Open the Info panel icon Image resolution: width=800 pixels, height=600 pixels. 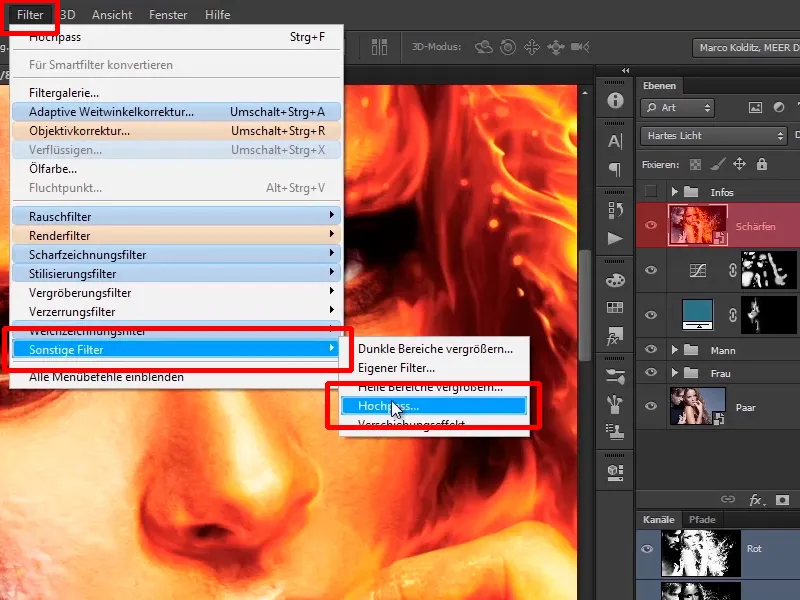point(615,101)
